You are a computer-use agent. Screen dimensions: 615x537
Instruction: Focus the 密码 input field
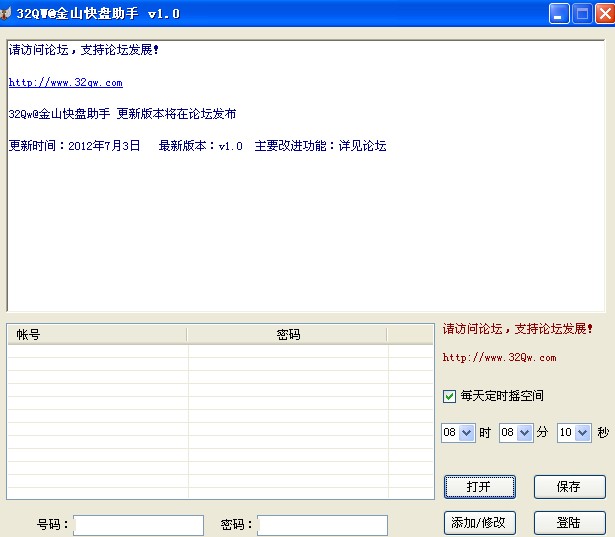[x=322, y=525]
